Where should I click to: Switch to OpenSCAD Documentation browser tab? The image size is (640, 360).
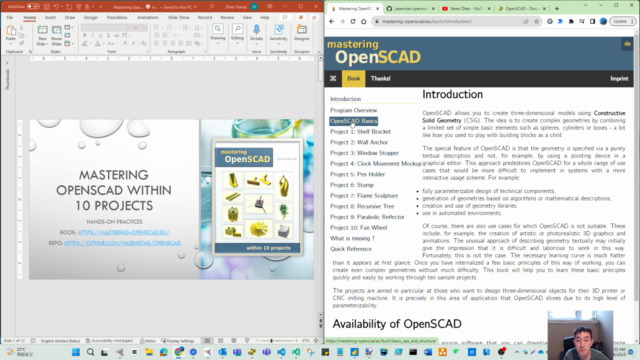point(521,9)
